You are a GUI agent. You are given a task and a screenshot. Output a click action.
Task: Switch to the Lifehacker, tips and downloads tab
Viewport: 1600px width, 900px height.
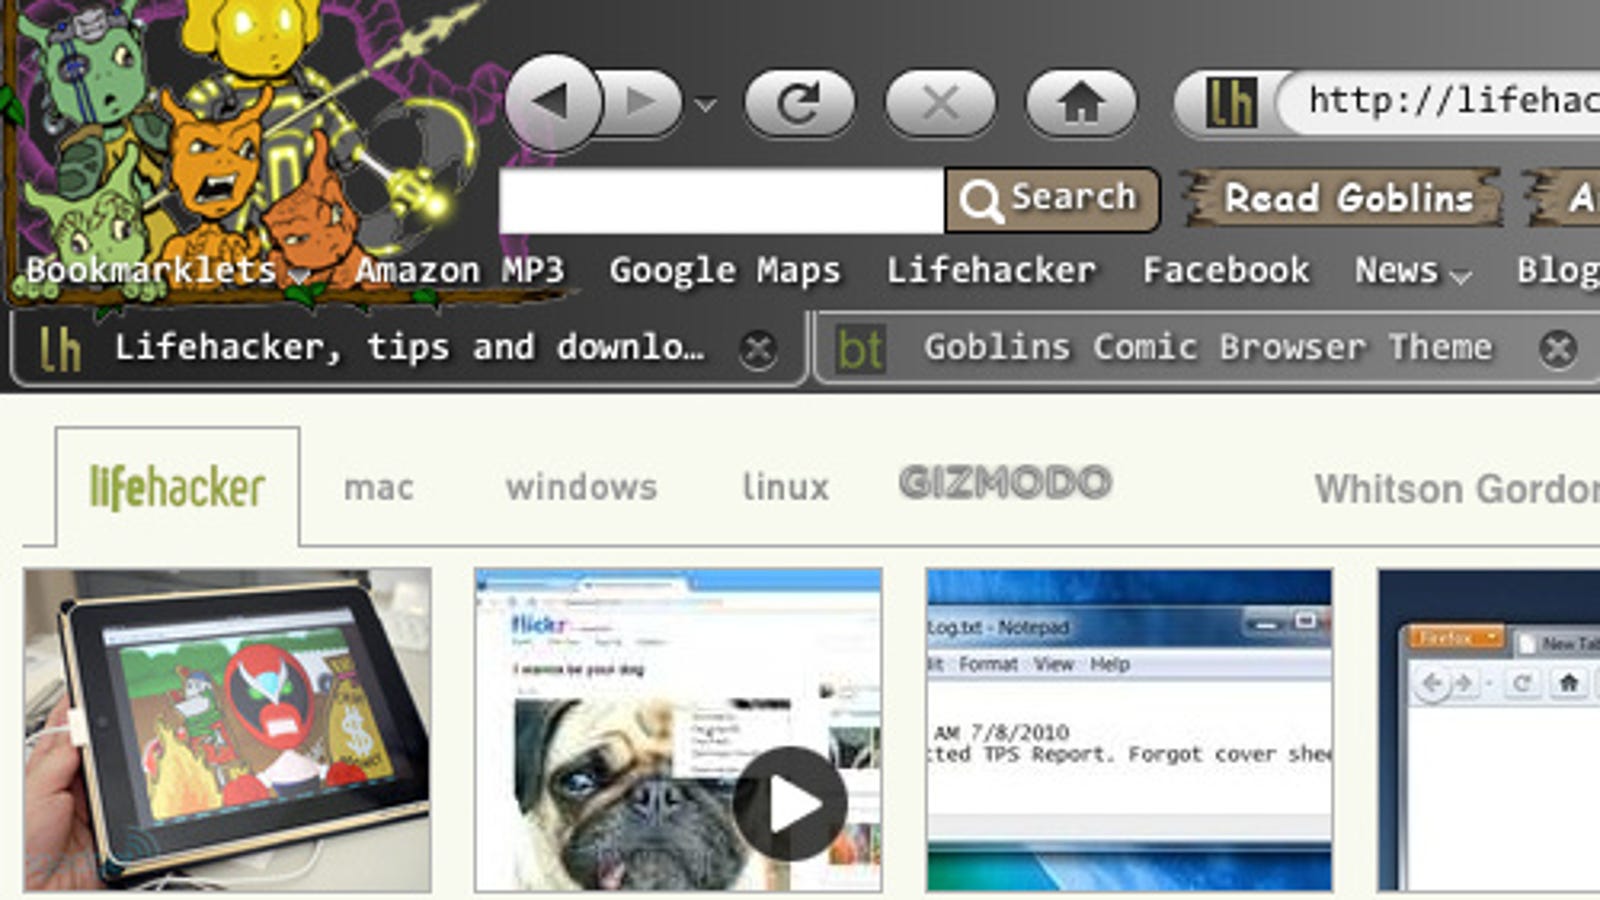pyautogui.click(x=408, y=348)
